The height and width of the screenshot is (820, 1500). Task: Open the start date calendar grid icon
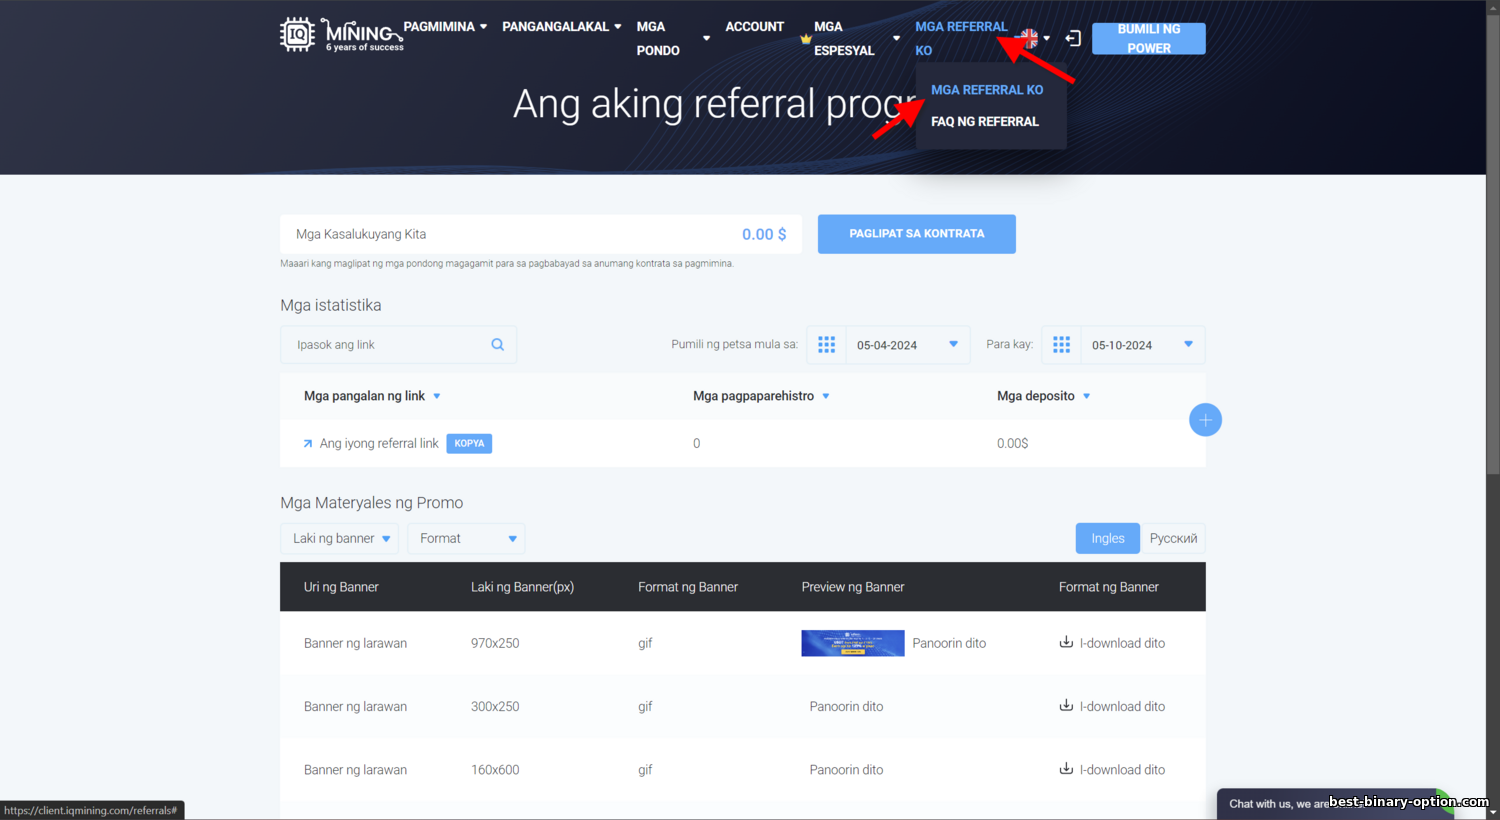click(x=826, y=345)
